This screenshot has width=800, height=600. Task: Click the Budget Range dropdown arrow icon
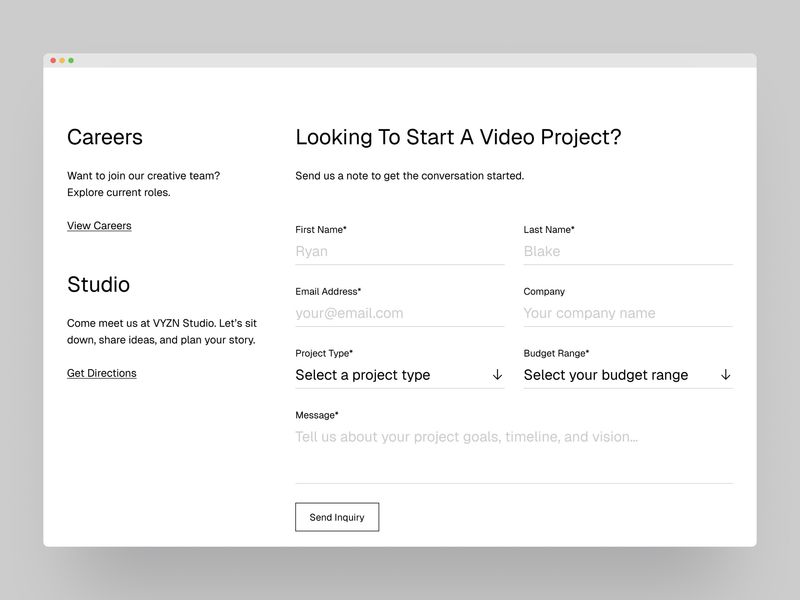point(726,374)
